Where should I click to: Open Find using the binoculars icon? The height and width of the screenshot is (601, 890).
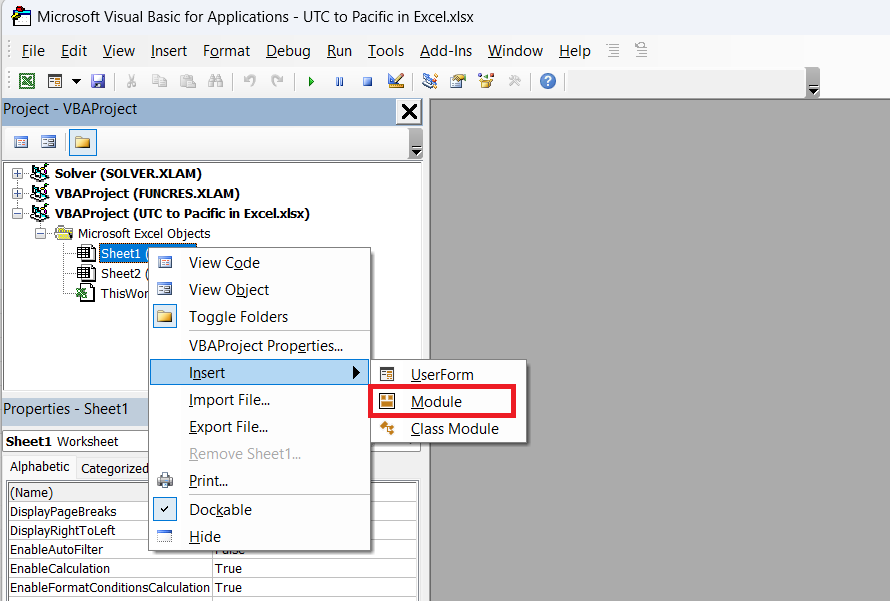click(x=216, y=81)
